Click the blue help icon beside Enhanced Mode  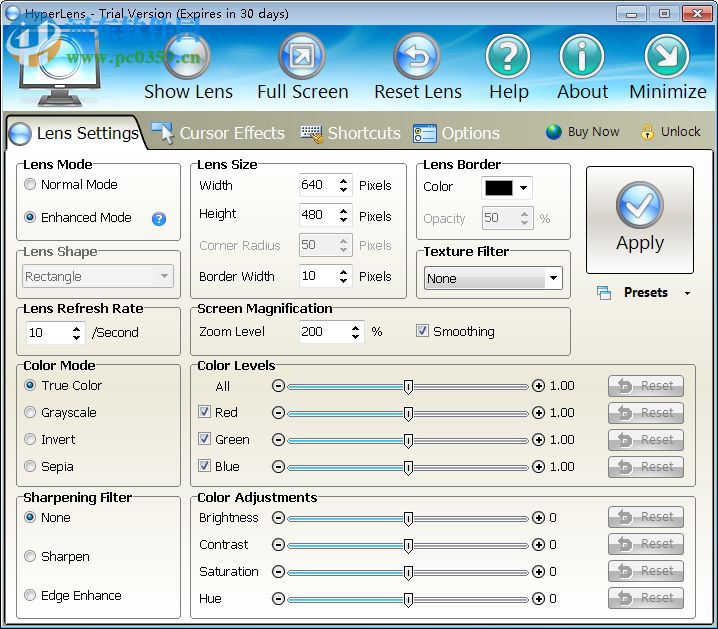[x=158, y=218]
